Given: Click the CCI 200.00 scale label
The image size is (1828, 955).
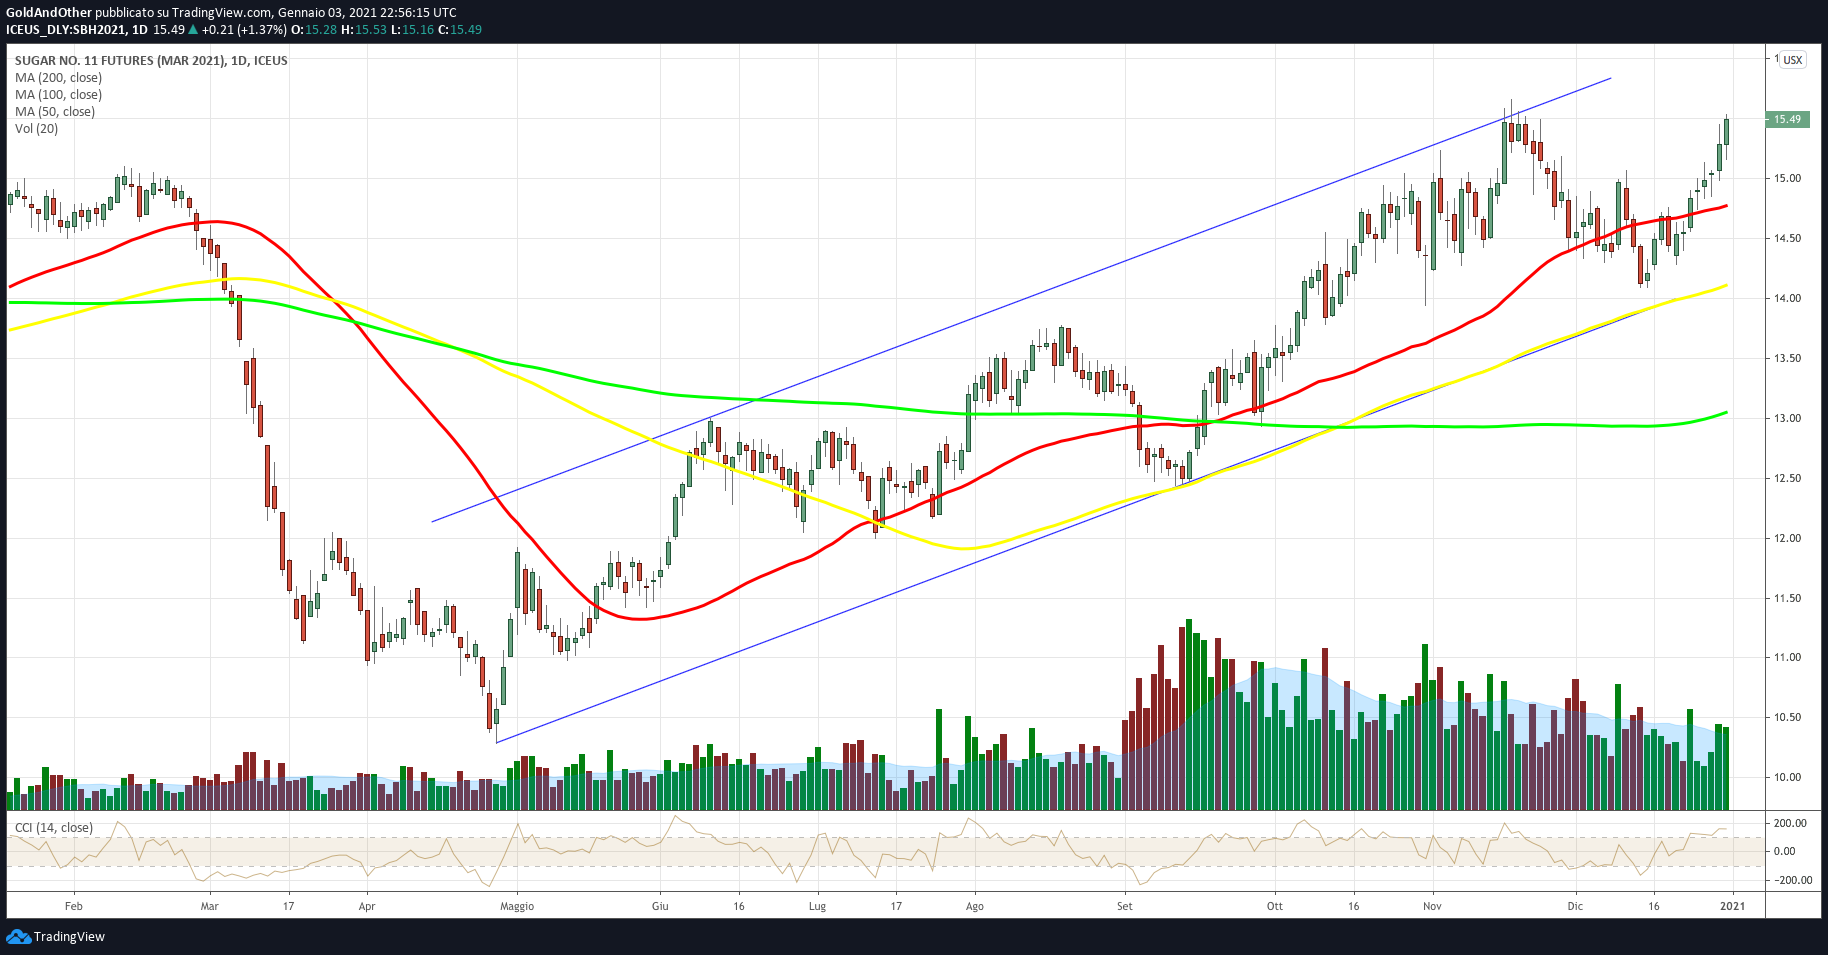Looking at the screenshot, I should (1790, 823).
